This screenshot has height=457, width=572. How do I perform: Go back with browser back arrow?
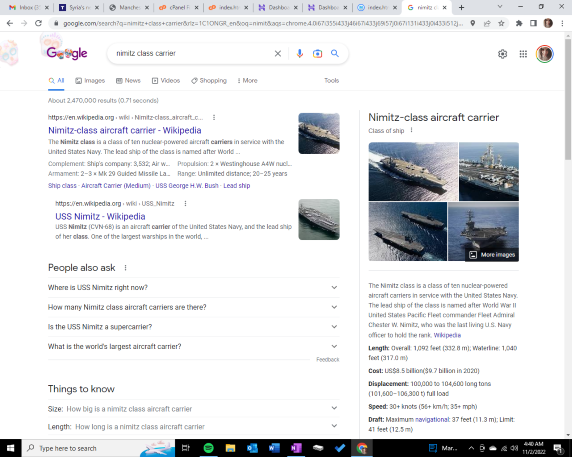(10, 23)
